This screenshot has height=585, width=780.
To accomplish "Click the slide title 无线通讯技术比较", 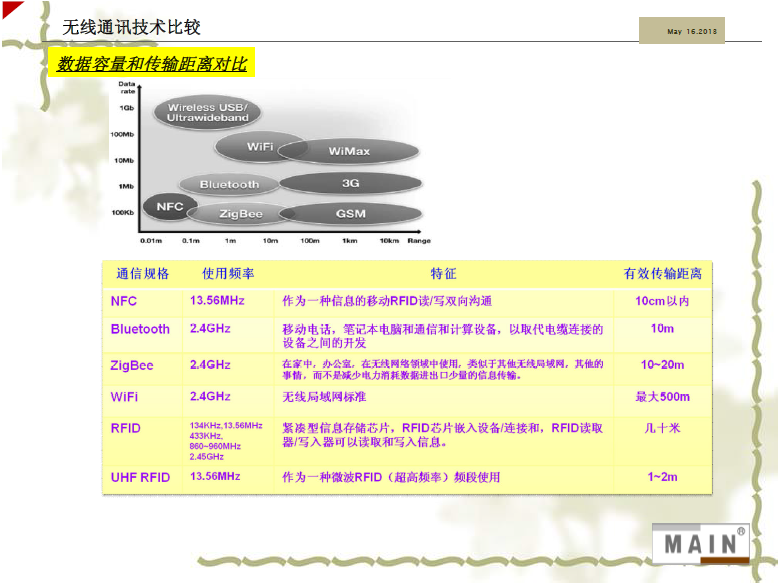I will point(131,27).
